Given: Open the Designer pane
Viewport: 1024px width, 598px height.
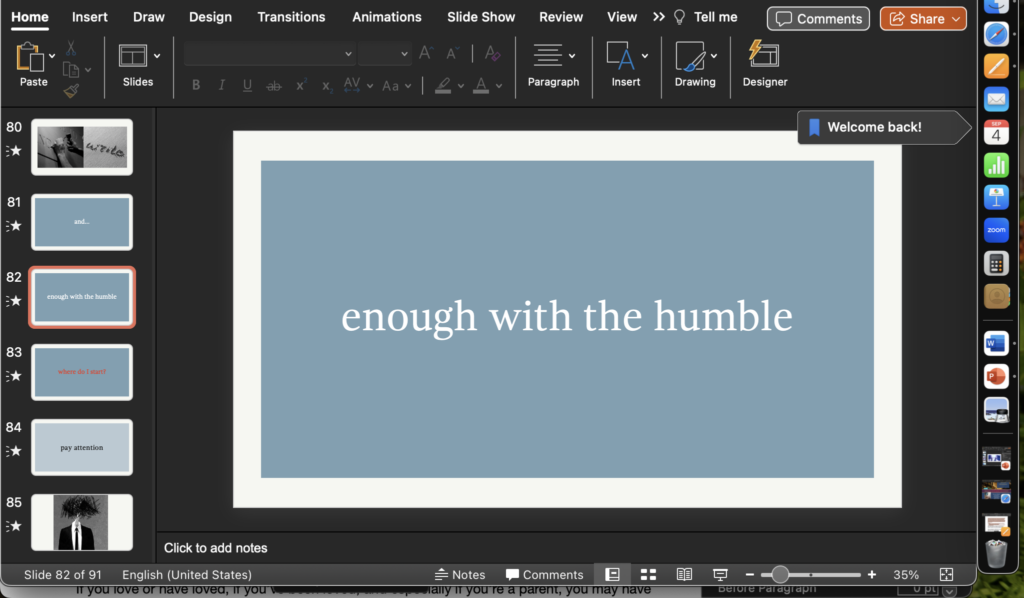Looking at the screenshot, I should [765, 65].
